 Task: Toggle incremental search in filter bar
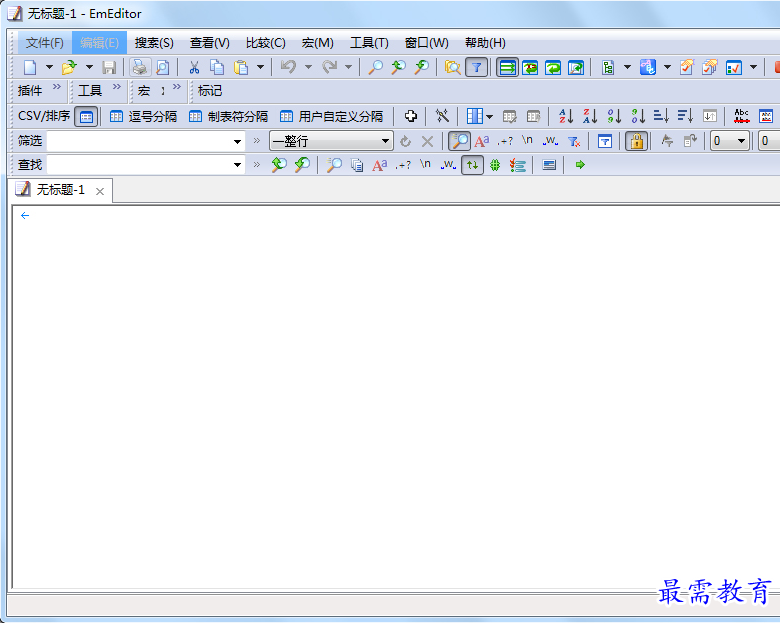460,141
